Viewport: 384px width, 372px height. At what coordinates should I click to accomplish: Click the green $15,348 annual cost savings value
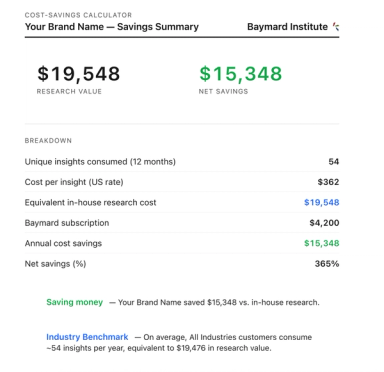pos(322,243)
